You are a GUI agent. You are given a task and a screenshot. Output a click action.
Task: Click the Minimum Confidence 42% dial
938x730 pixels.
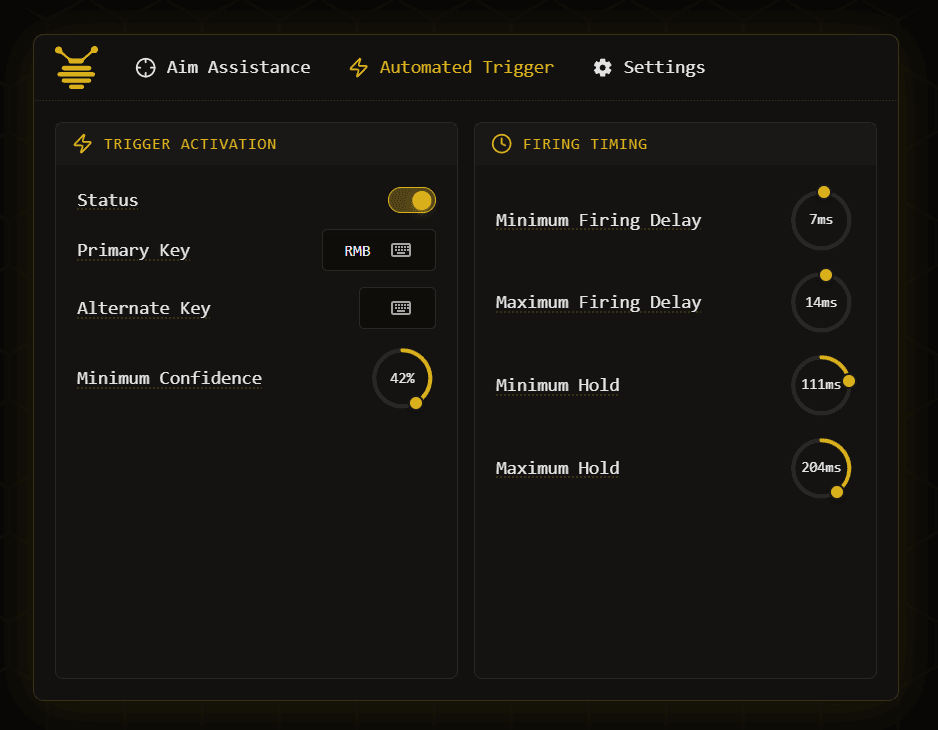coord(402,378)
